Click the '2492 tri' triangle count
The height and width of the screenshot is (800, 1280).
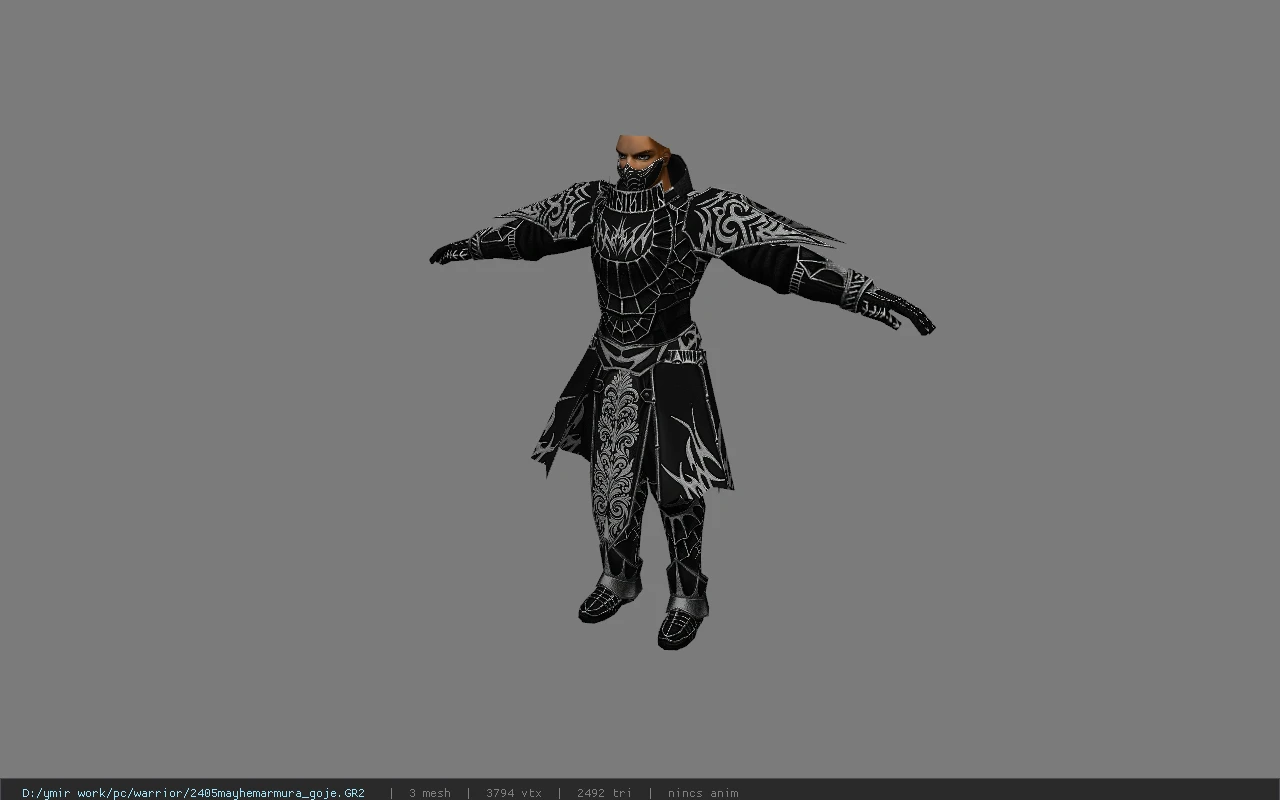(x=604, y=793)
